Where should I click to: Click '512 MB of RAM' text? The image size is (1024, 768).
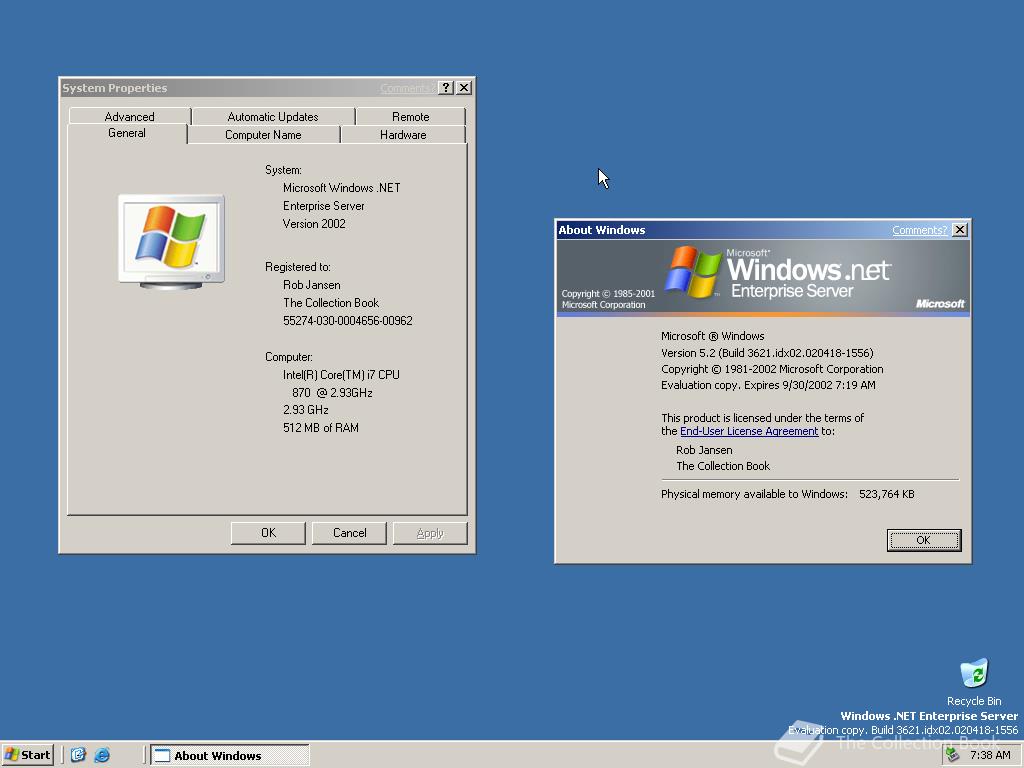[x=321, y=428]
